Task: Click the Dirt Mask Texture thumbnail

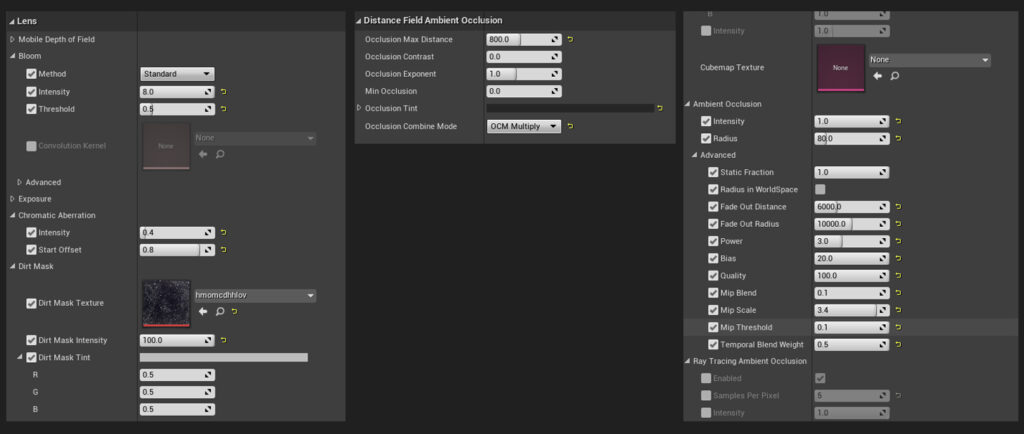Action: [x=166, y=303]
